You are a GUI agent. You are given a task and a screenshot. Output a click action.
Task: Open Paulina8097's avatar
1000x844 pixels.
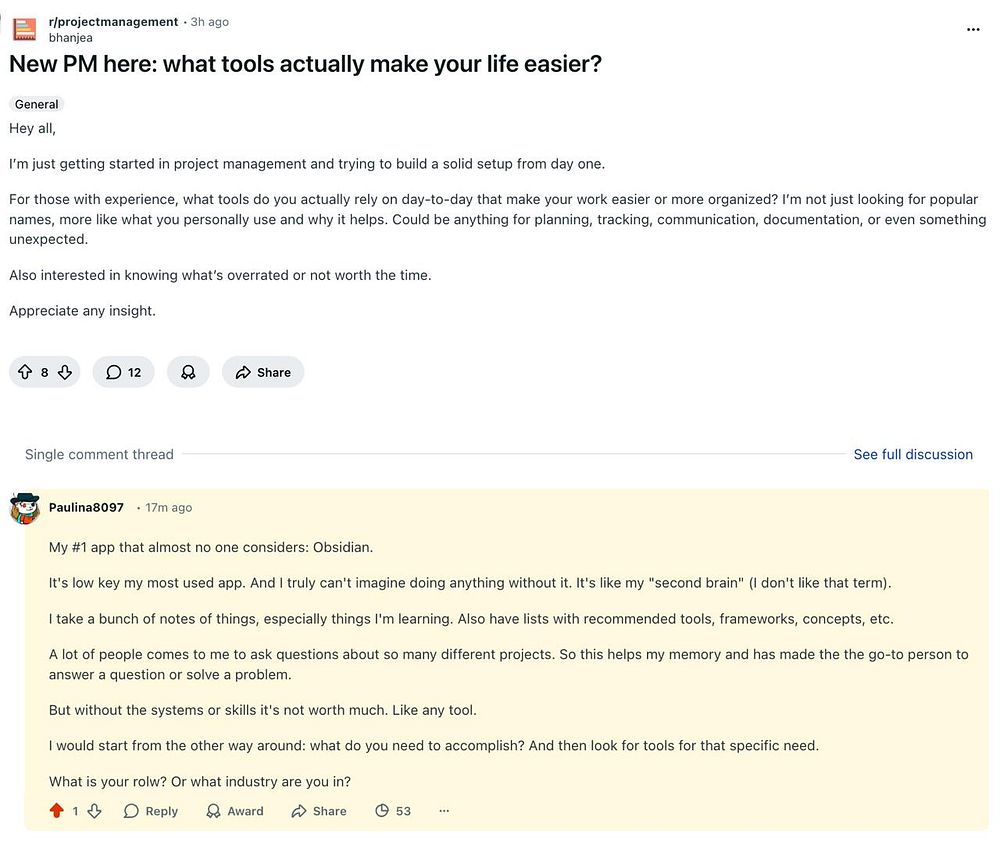(25, 508)
